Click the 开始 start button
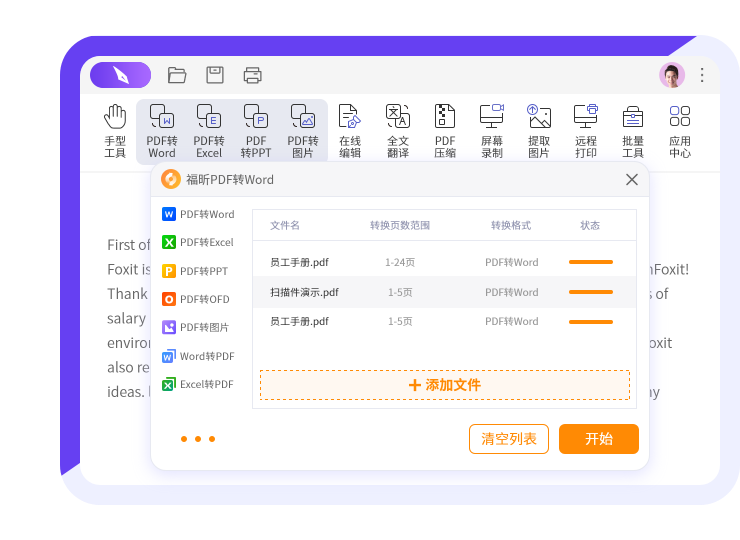Screen dimensions: 740x540 (x=599, y=439)
